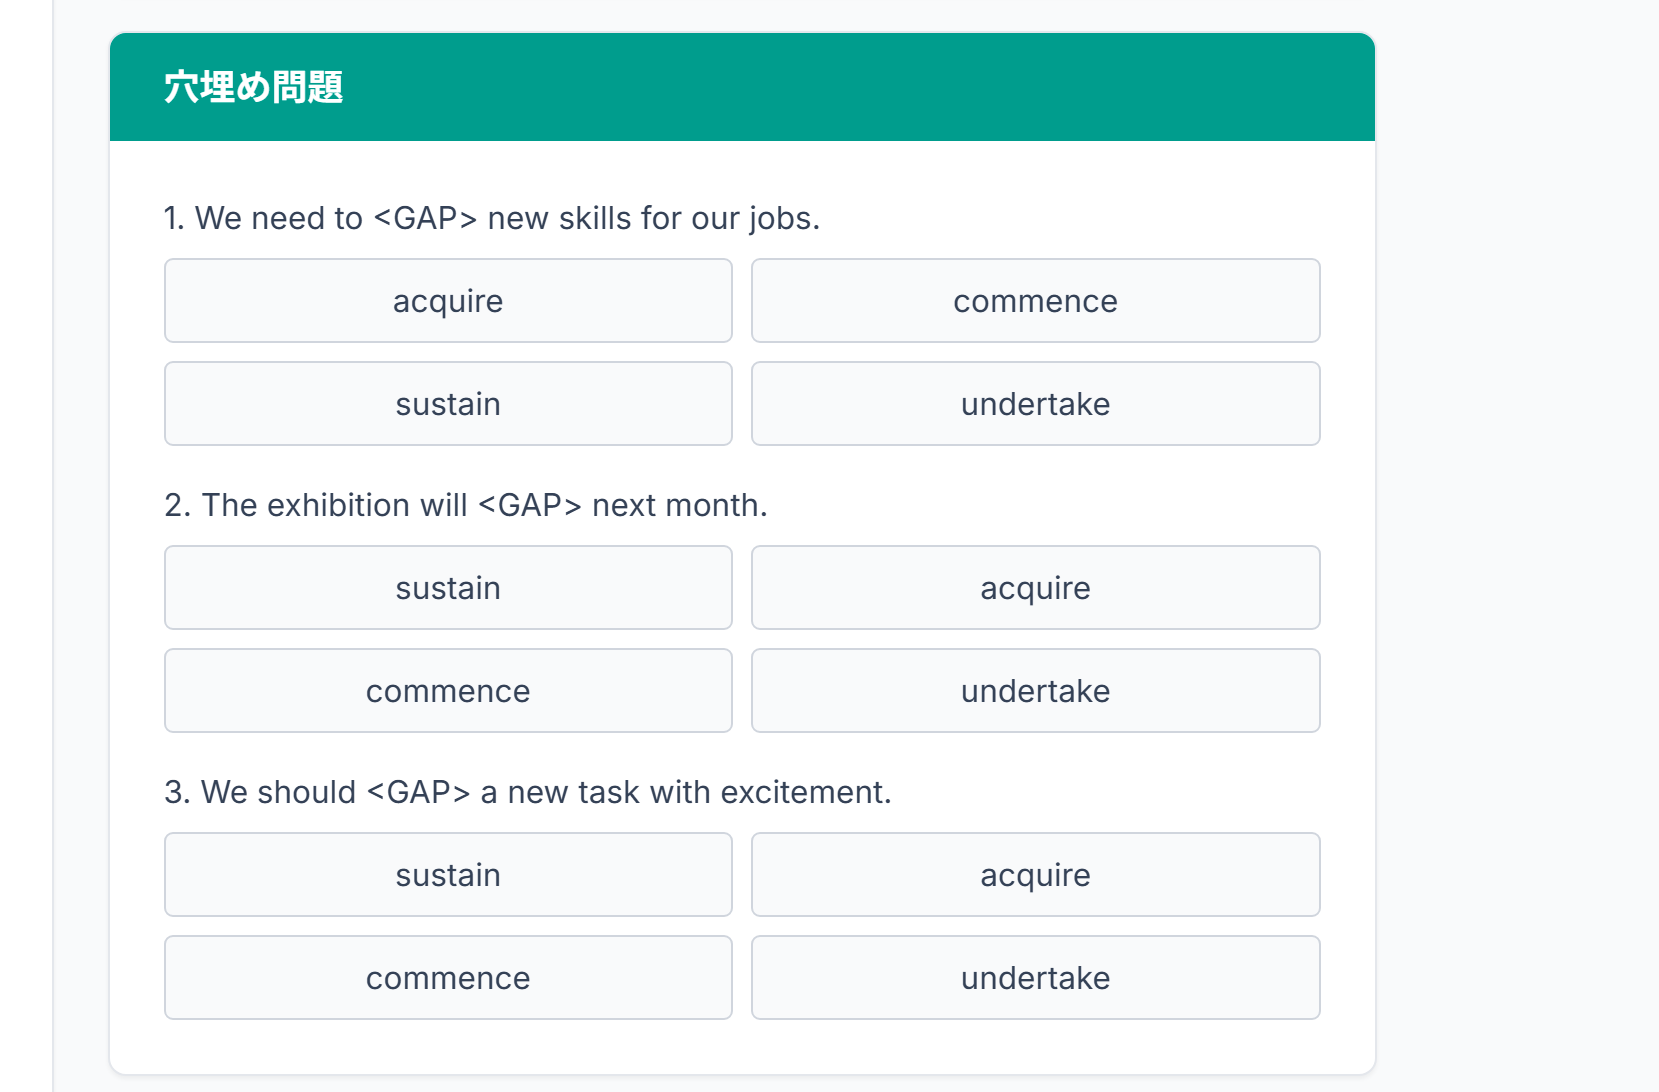The width and height of the screenshot is (1659, 1092).
Task: Answer question 2 with "undertake"
Action: [1035, 691]
